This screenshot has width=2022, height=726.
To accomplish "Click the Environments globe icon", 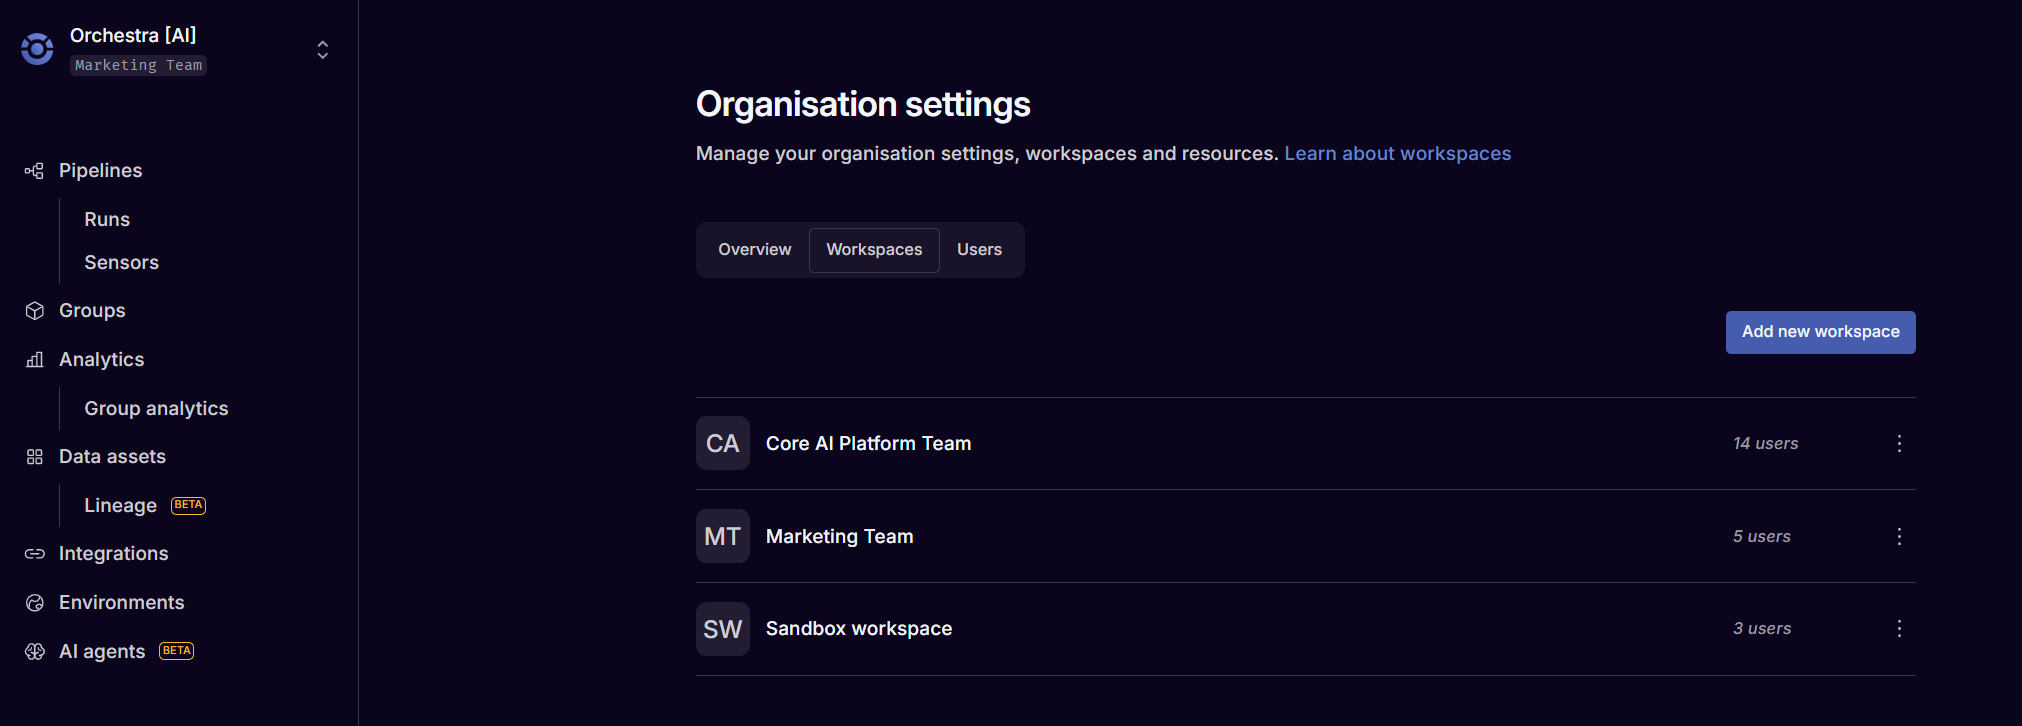I will tap(35, 603).
